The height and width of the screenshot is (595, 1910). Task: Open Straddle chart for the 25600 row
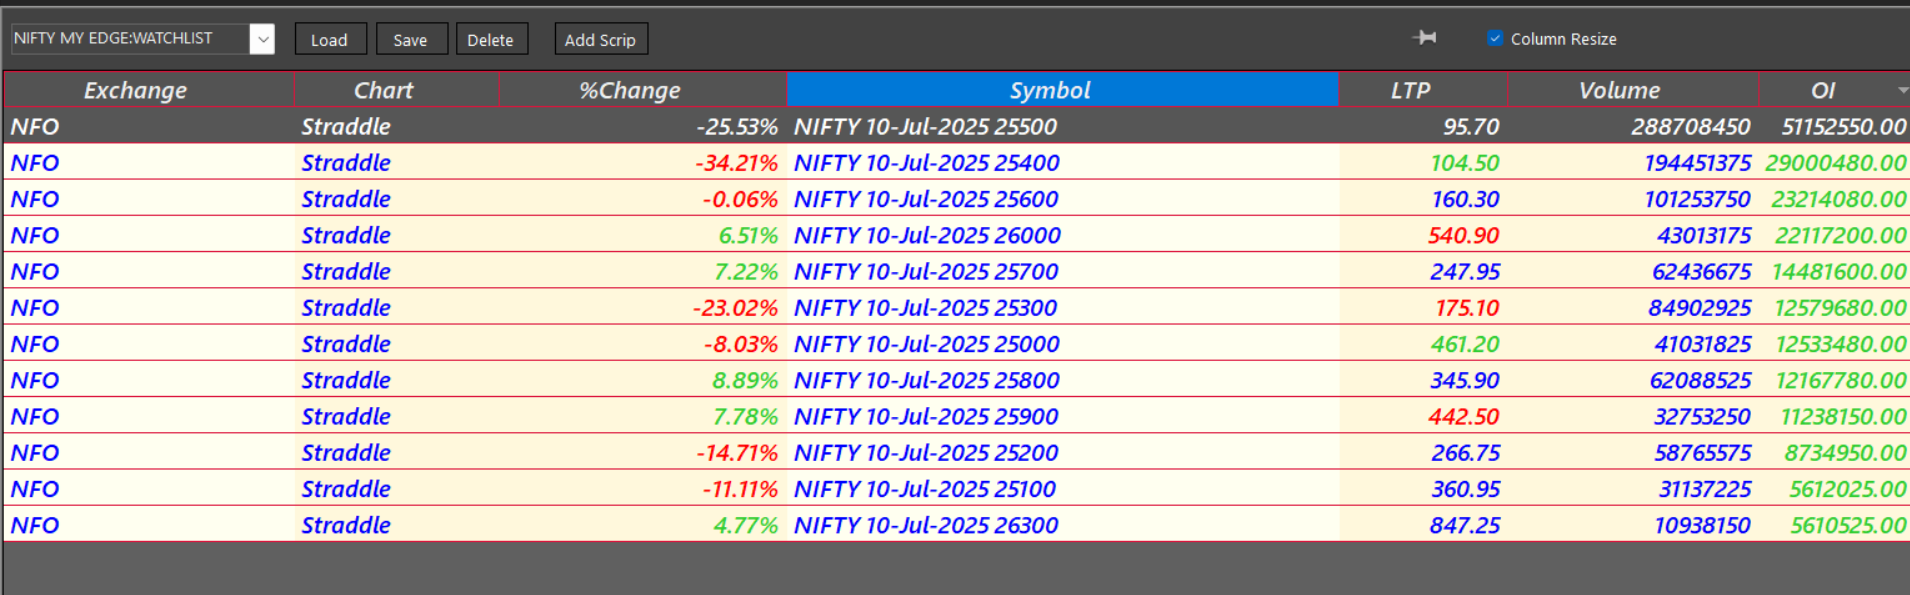click(x=346, y=199)
